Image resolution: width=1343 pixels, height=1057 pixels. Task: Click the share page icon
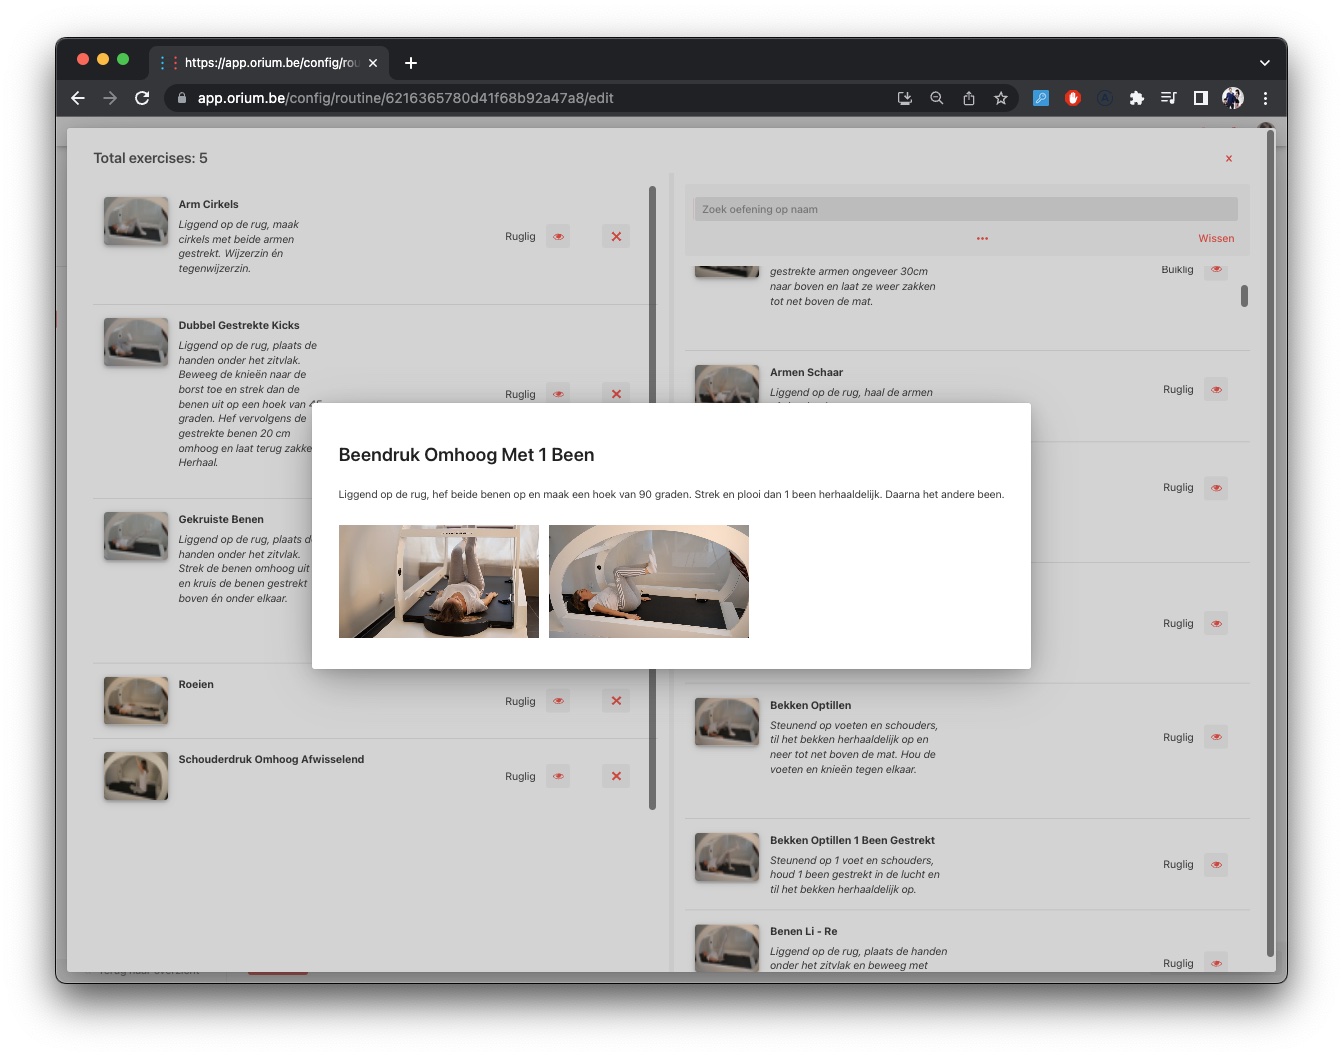pos(968,98)
